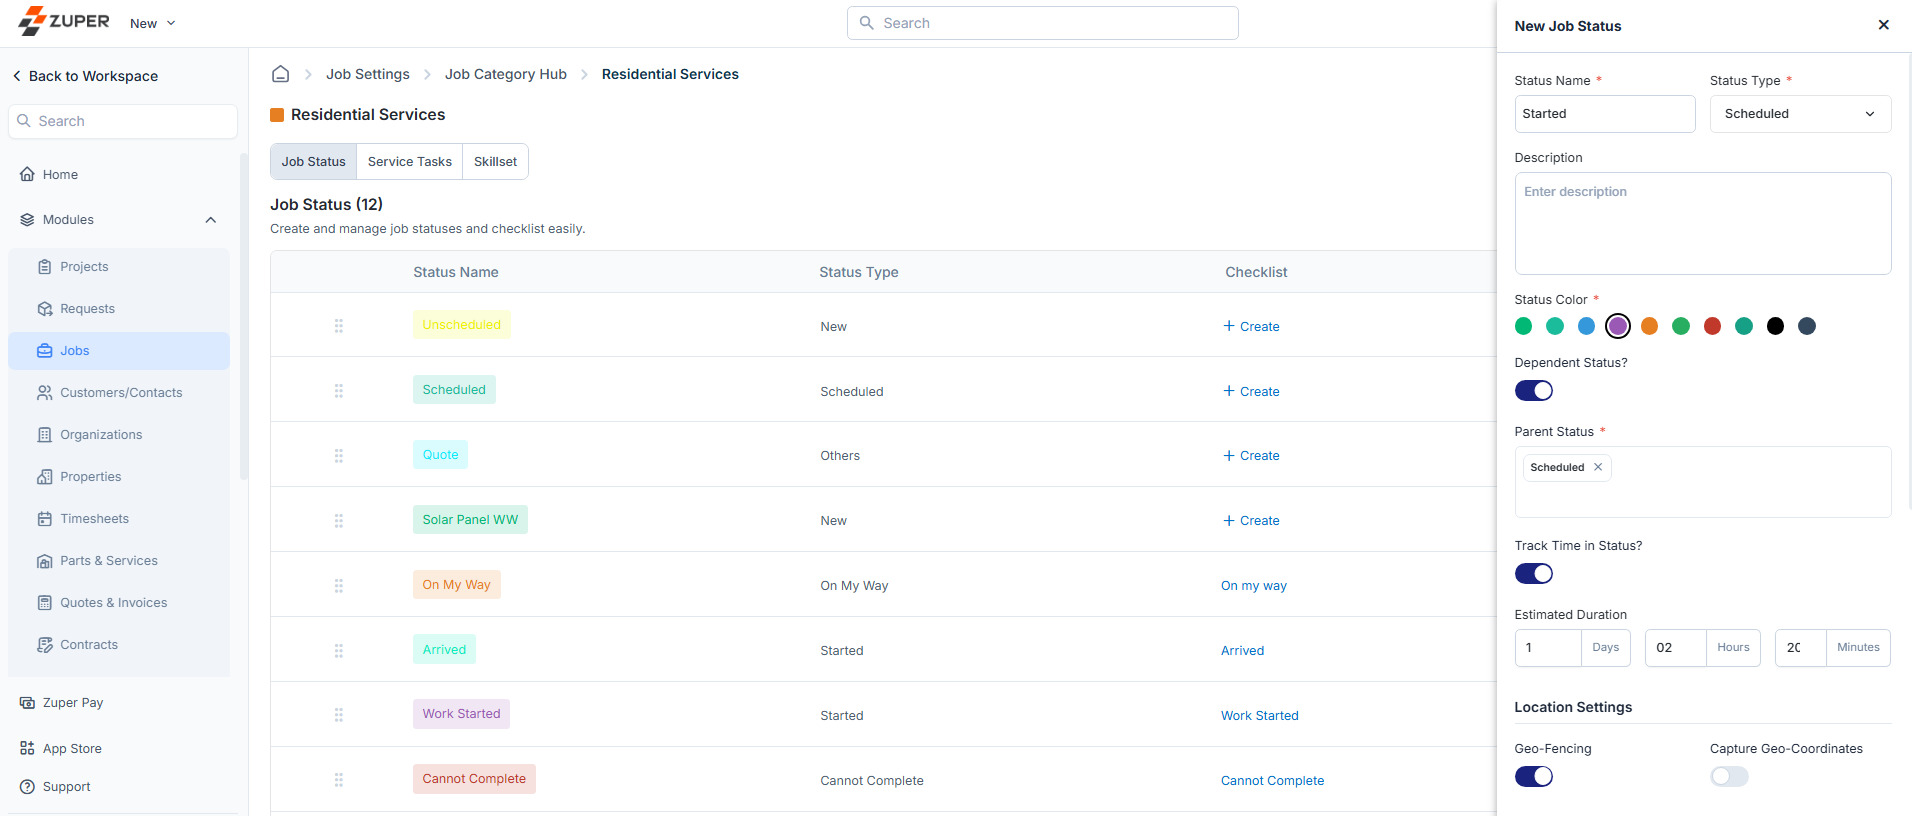The width and height of the screenshot is (1912, 816).
Task: Go to Job Settings breadcrumb
Action: [368, 74]
